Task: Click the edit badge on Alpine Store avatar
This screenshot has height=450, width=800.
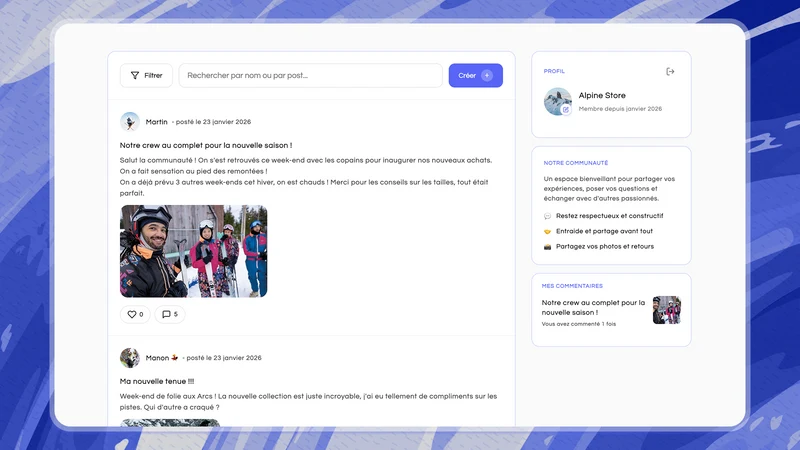Action: 566,110
